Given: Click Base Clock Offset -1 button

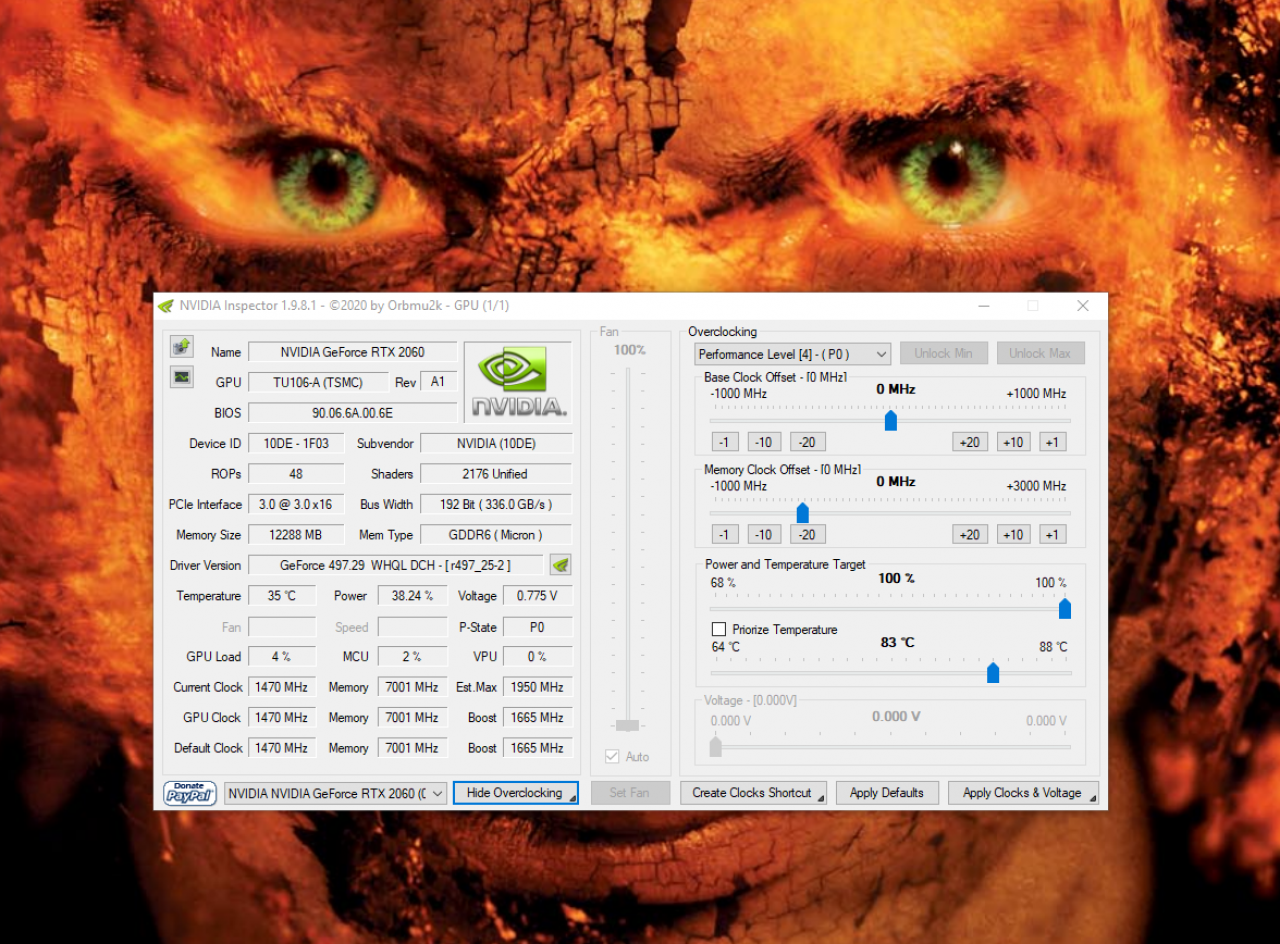Looking at the screenshot, I should (x=724, y=442).
